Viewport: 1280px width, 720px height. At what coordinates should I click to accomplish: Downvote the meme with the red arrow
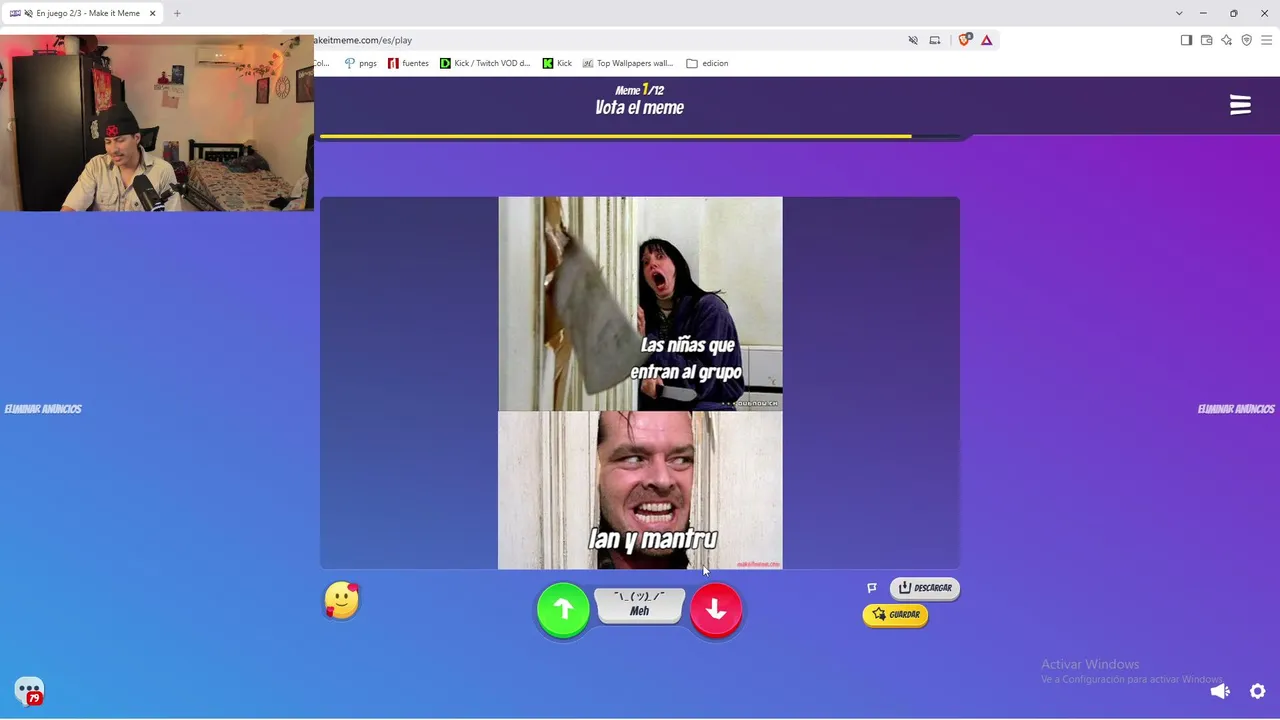[x=716, y=610]
